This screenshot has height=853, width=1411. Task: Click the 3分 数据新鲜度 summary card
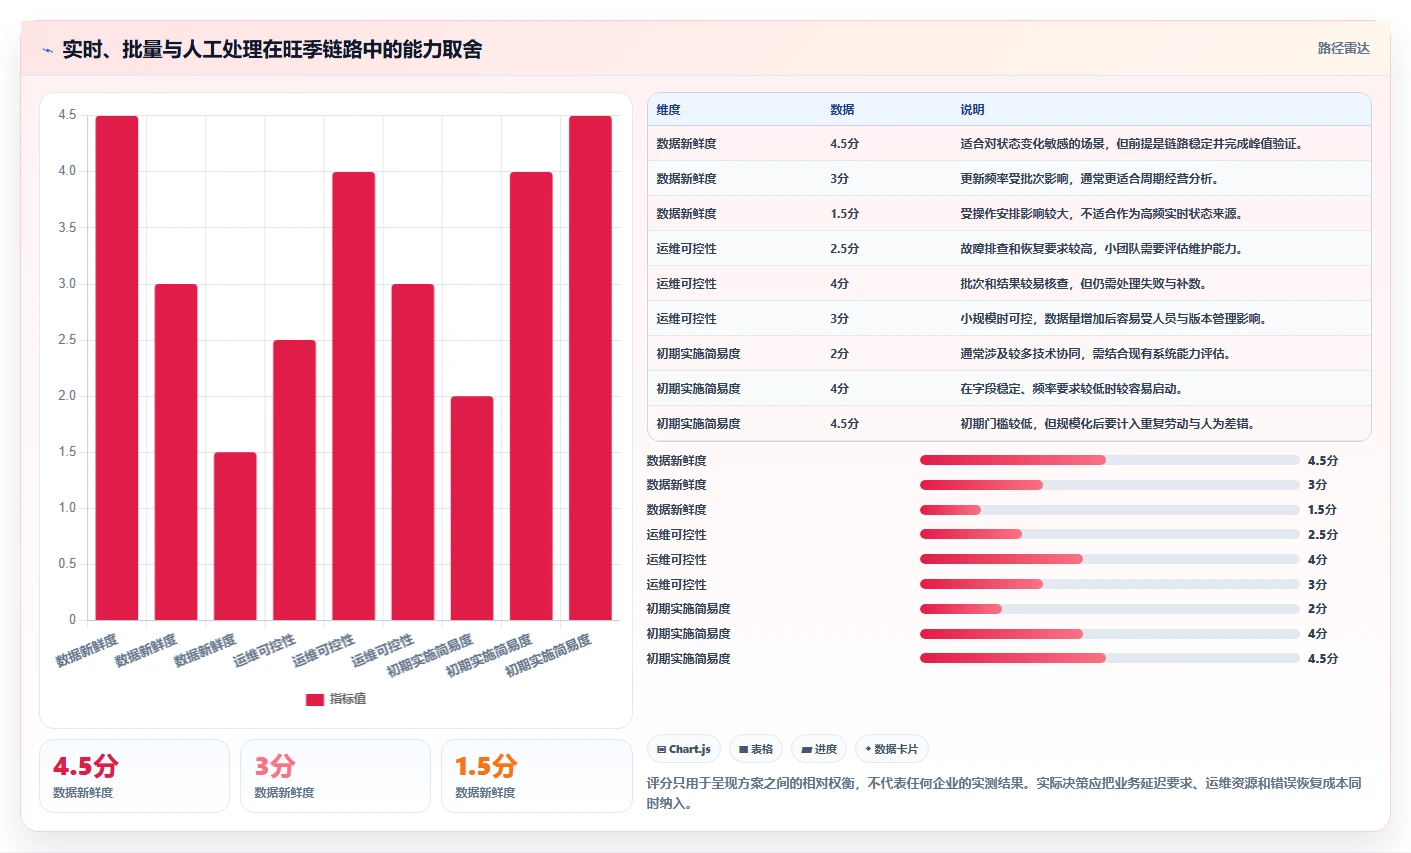[x=335, y=776]
